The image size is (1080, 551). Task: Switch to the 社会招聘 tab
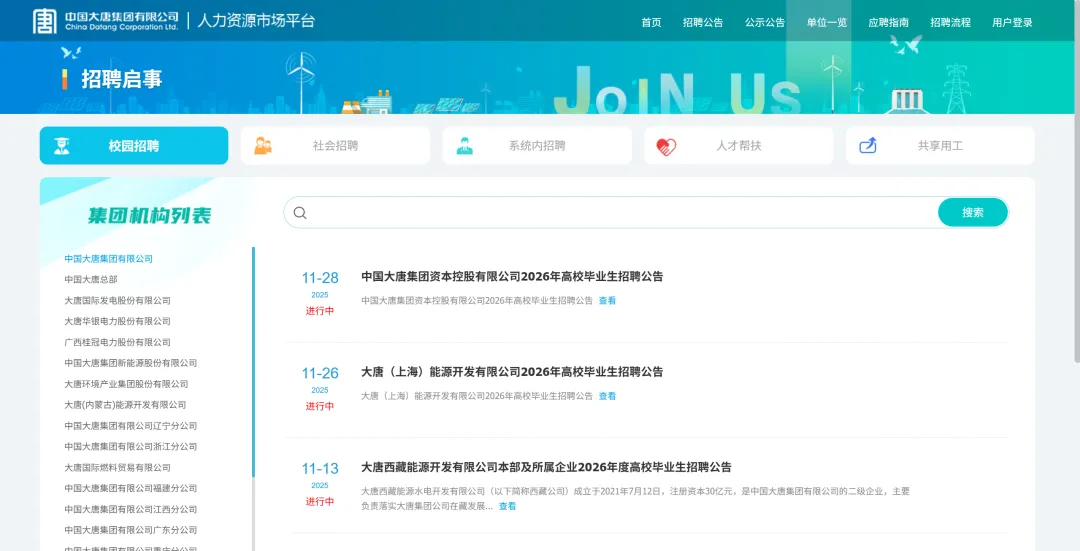[335, 145]
